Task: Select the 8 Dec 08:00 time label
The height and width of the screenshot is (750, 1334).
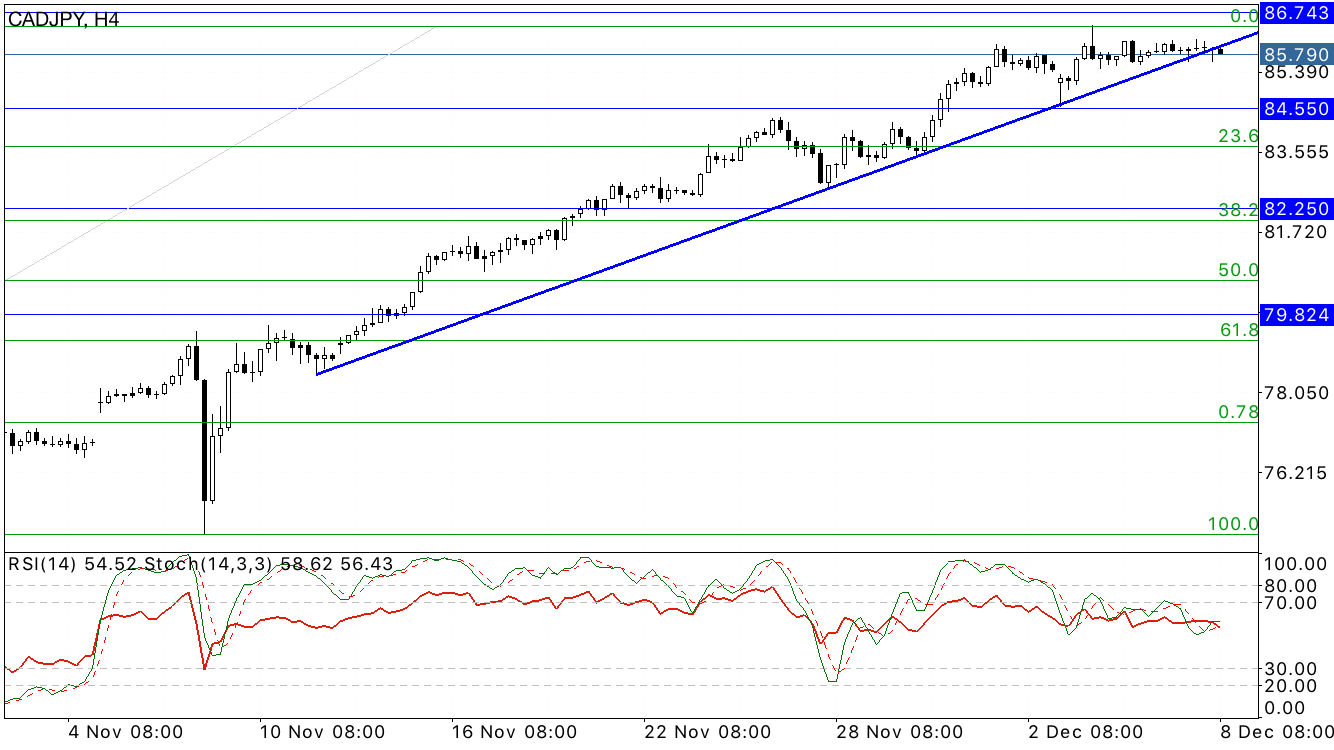Action: pos(1275,731)
